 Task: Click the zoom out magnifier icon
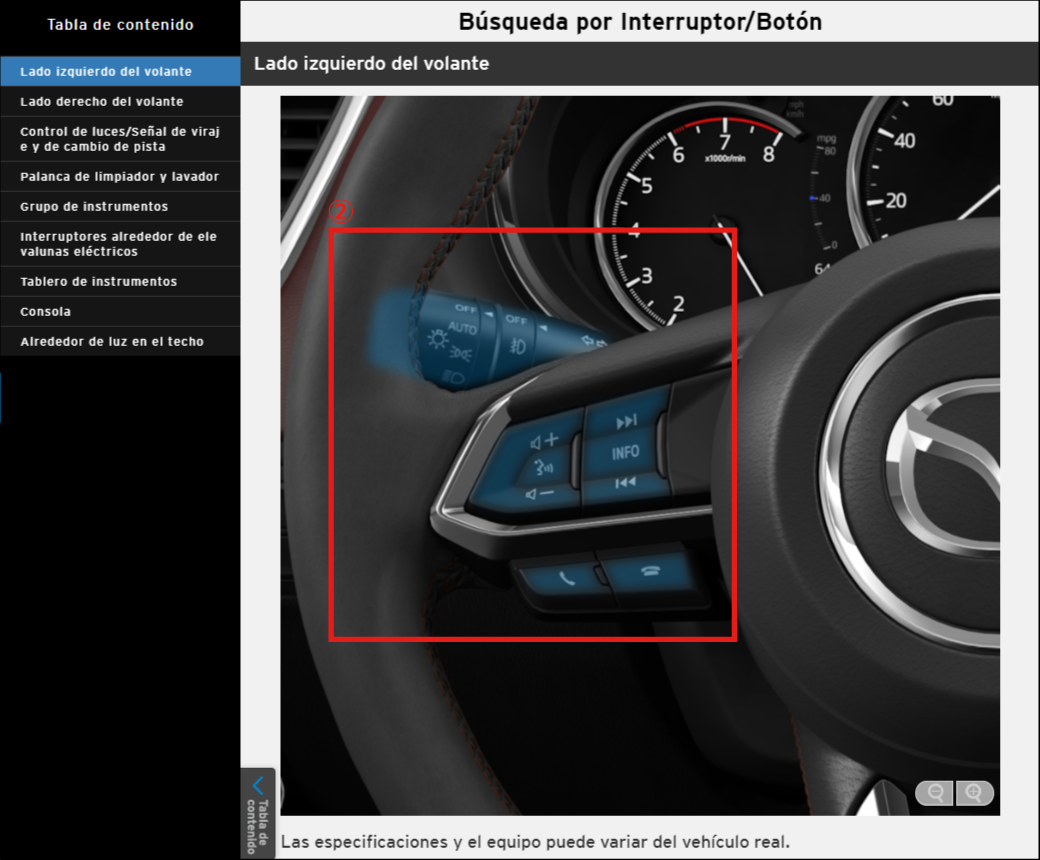936,793
